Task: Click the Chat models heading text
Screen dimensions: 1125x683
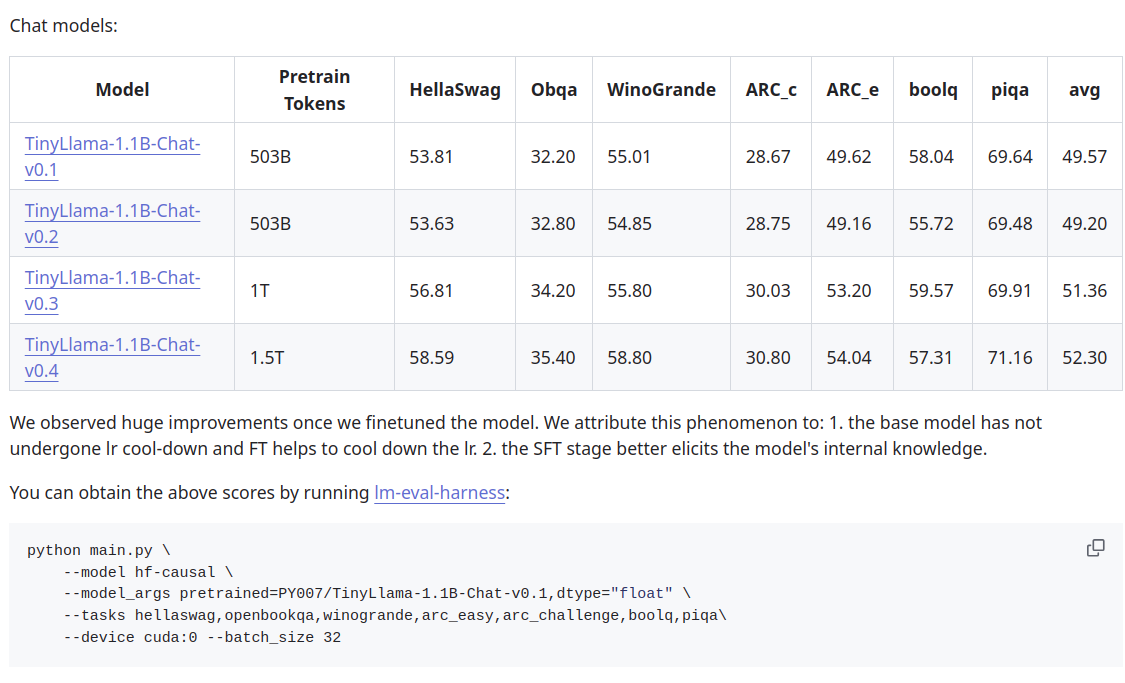Action: pos(64,25)
